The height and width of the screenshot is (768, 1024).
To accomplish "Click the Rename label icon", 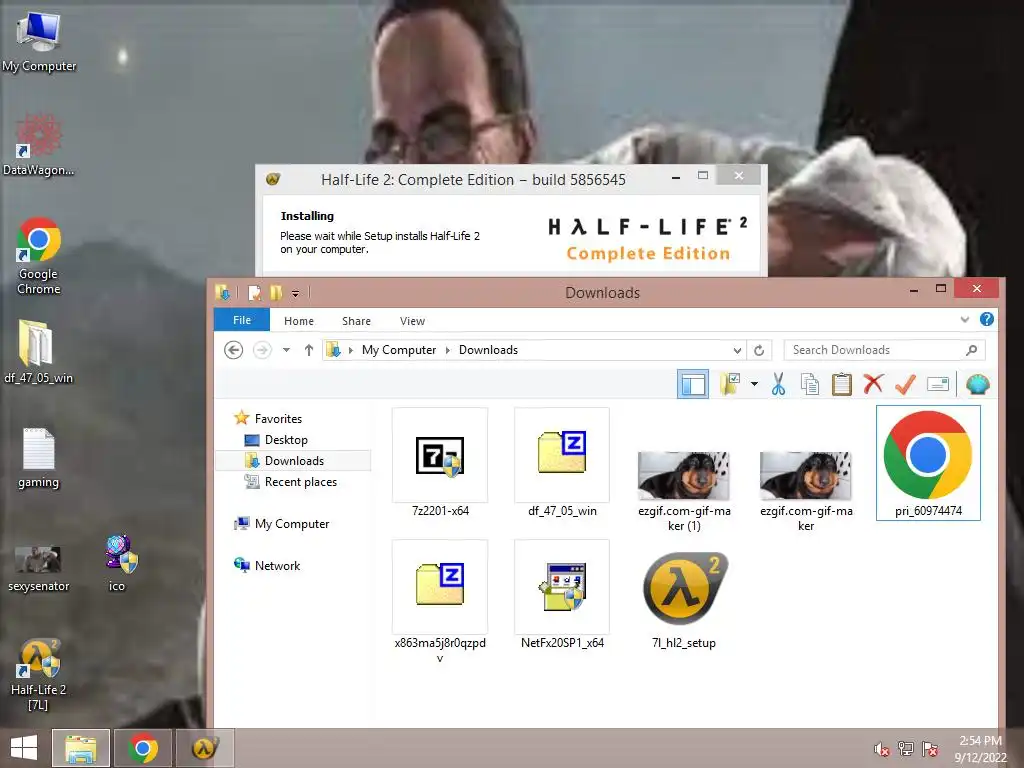I will (x=938, y=384).
